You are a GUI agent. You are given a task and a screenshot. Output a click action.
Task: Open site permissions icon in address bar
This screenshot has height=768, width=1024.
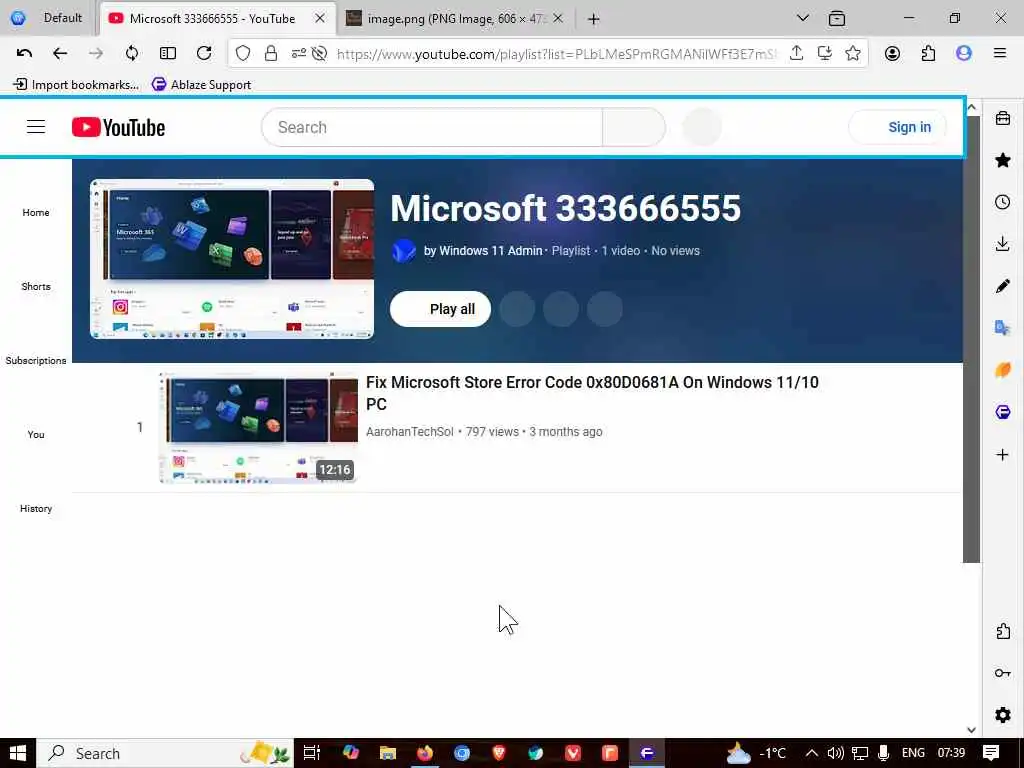coord(298,54)
